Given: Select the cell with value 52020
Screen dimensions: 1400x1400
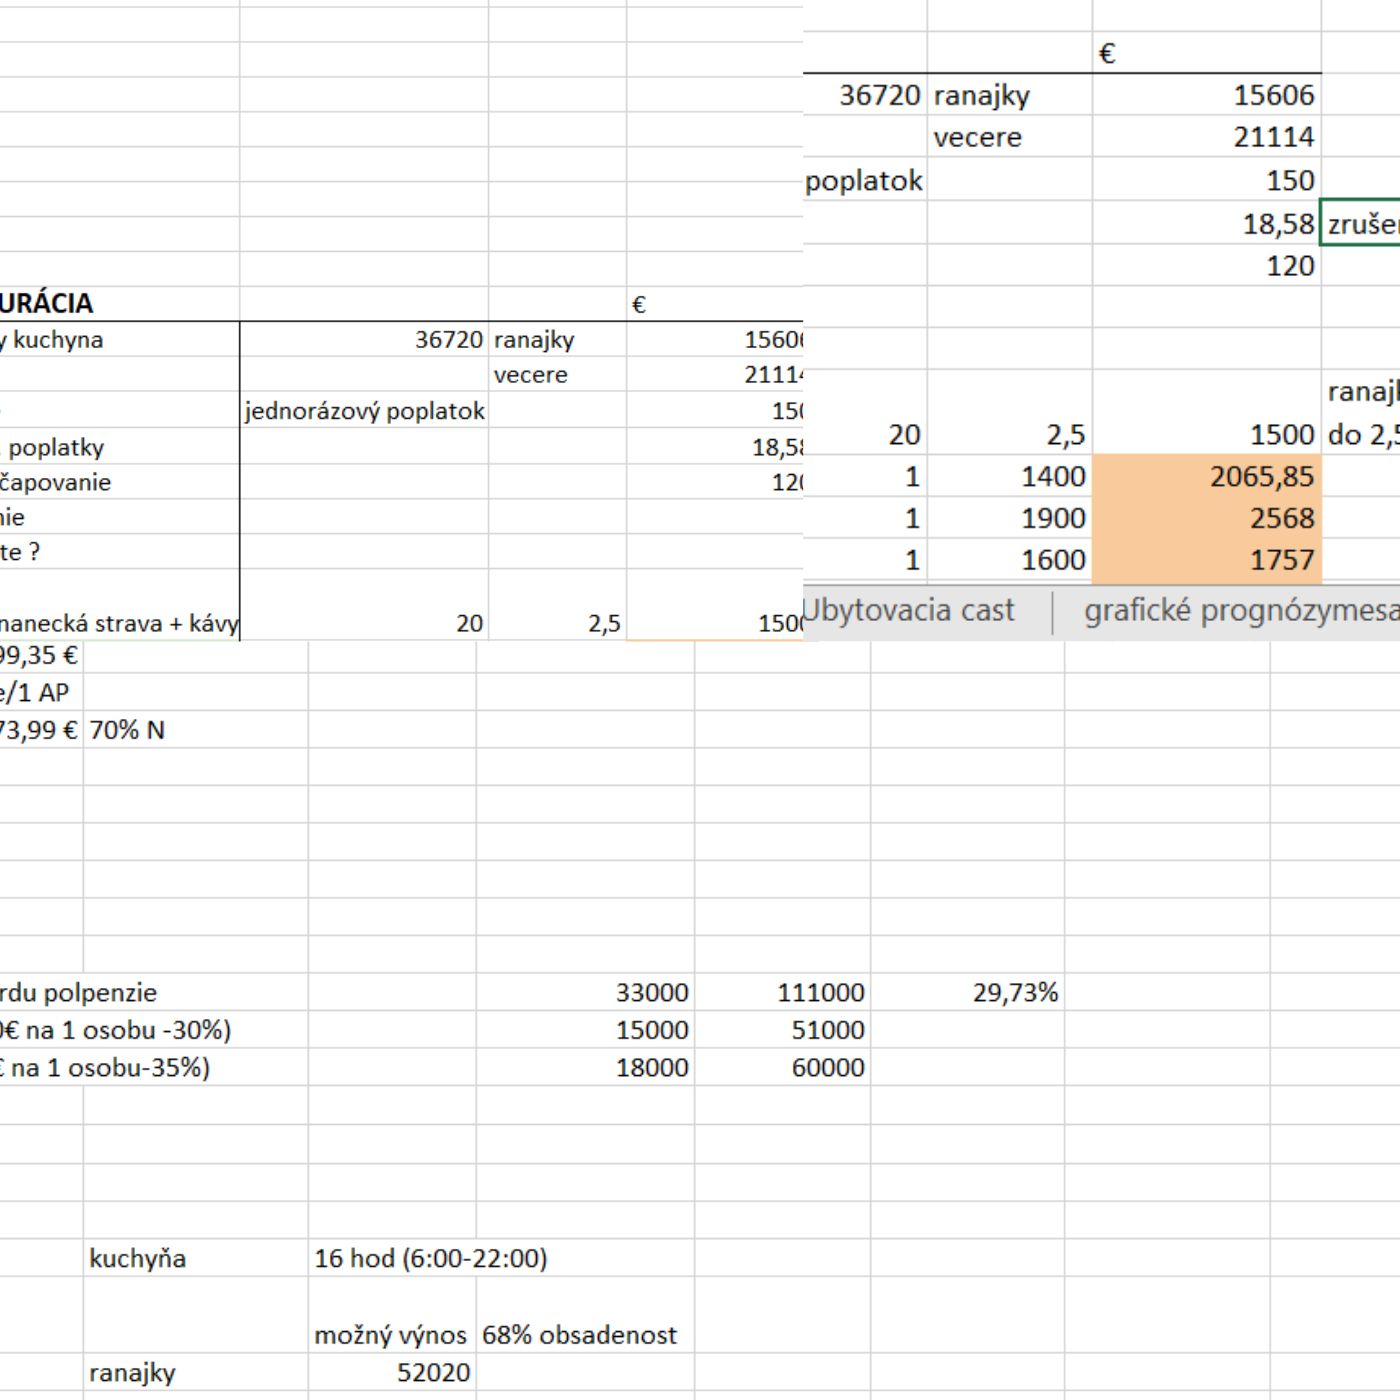Looking at the screenshot, I should [x=391, y=1373].
